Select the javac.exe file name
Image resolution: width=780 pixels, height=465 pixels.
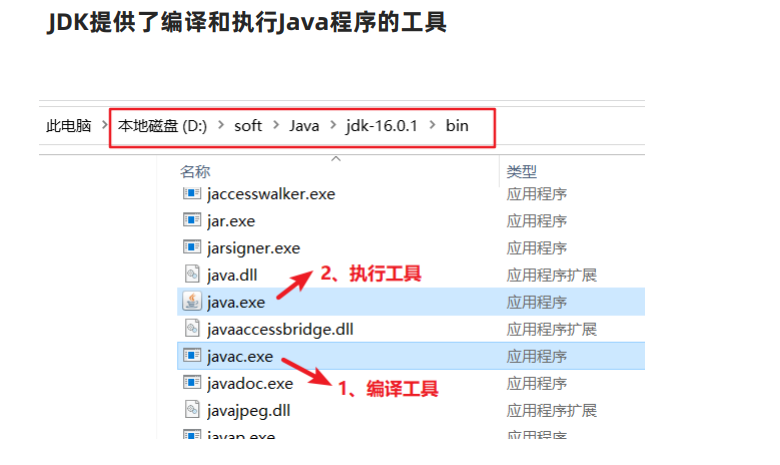click(240, 357)
